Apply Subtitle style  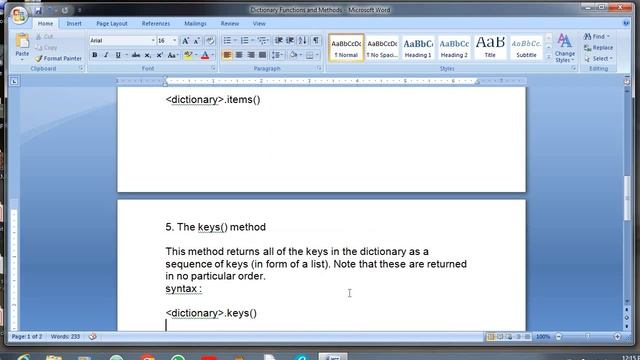(x=526, y=48)
